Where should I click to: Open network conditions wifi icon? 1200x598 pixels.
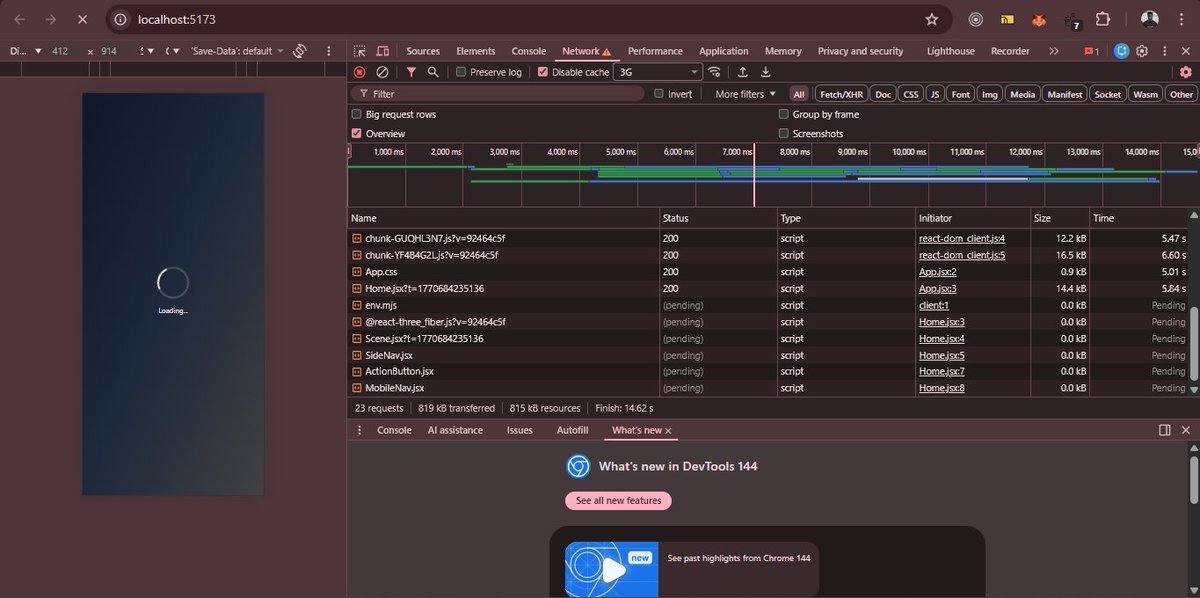point(714,72)
